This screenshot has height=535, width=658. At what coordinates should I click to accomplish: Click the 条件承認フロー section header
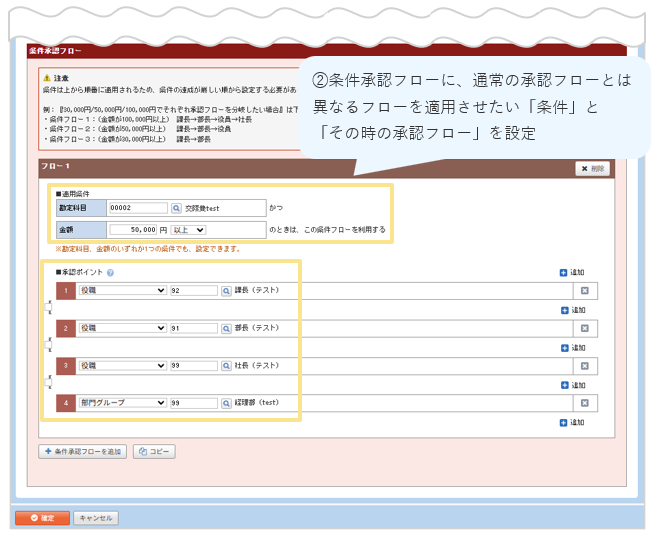[55, 51]
